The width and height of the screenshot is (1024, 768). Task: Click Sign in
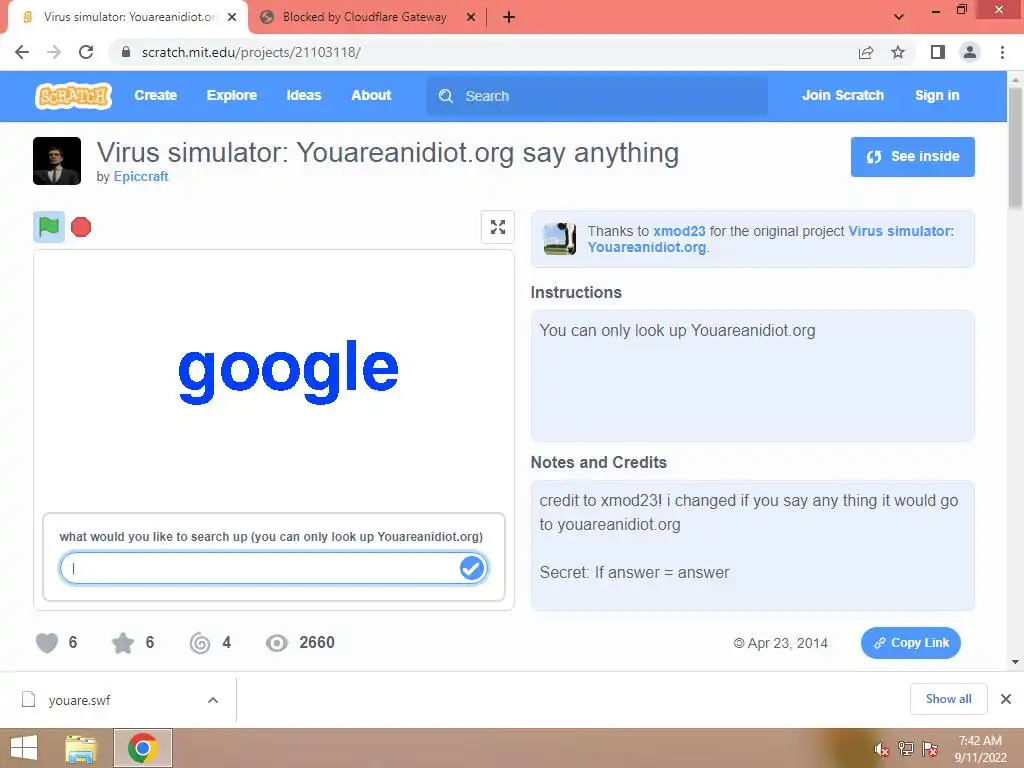click(937, 95)
